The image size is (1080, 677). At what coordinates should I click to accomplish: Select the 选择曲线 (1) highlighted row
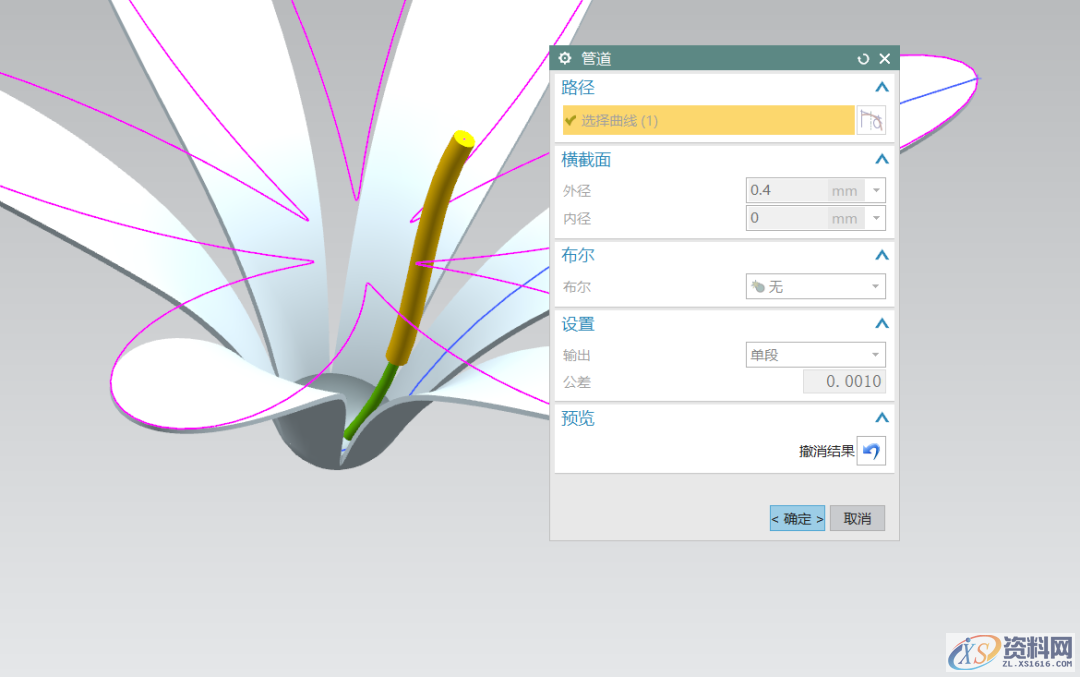(708, 120)
